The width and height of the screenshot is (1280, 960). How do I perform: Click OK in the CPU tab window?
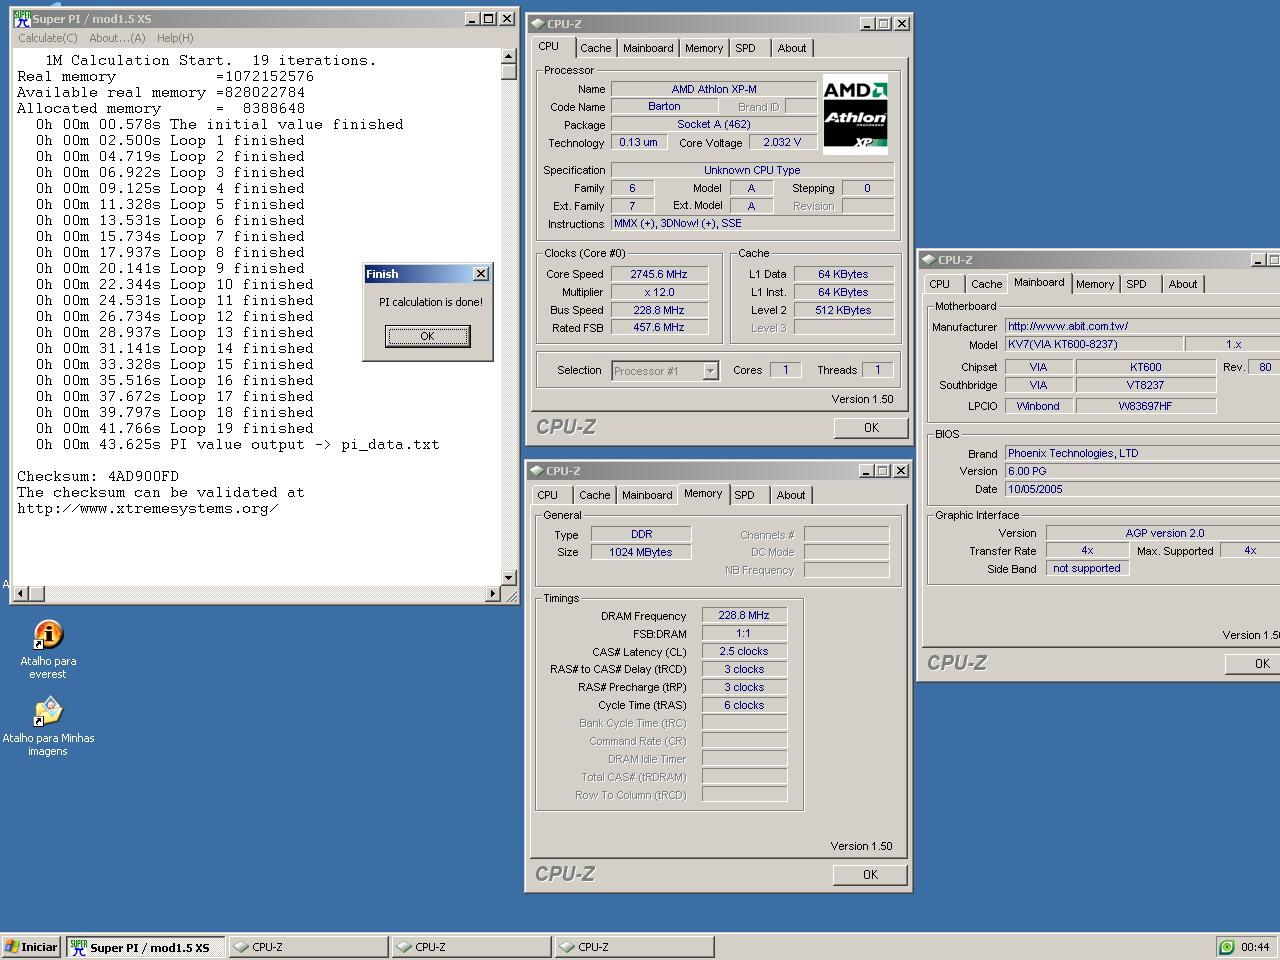point(871,427)
